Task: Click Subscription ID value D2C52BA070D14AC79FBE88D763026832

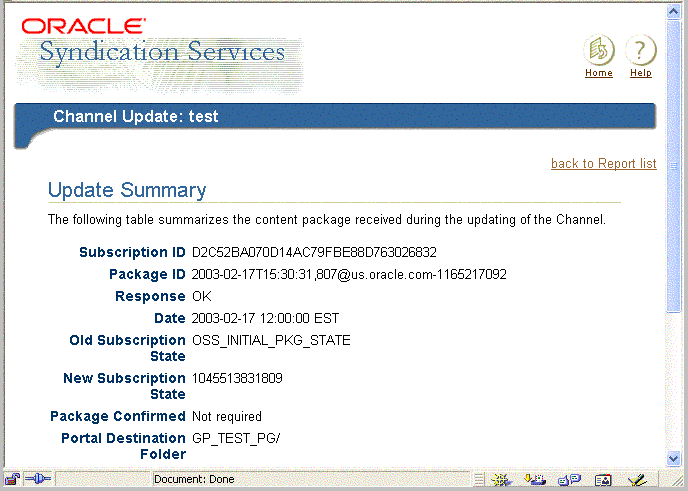Action: [314, 252]
